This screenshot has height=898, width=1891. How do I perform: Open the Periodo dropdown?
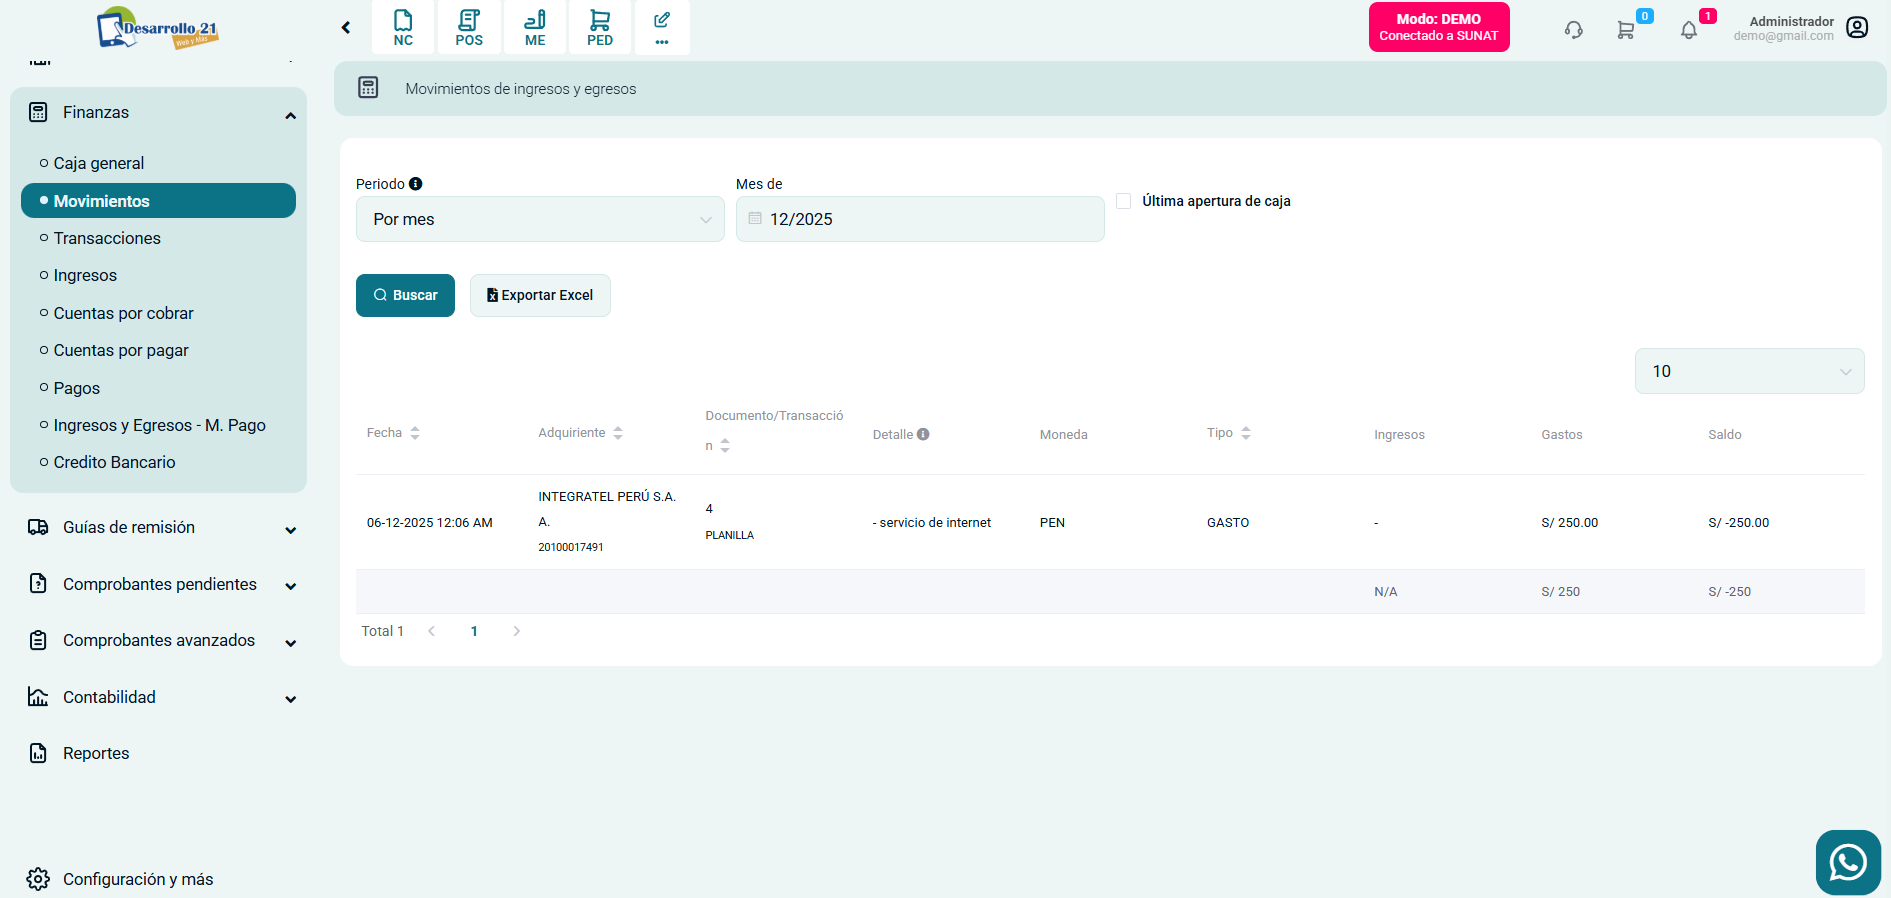(x=540, y=219)
